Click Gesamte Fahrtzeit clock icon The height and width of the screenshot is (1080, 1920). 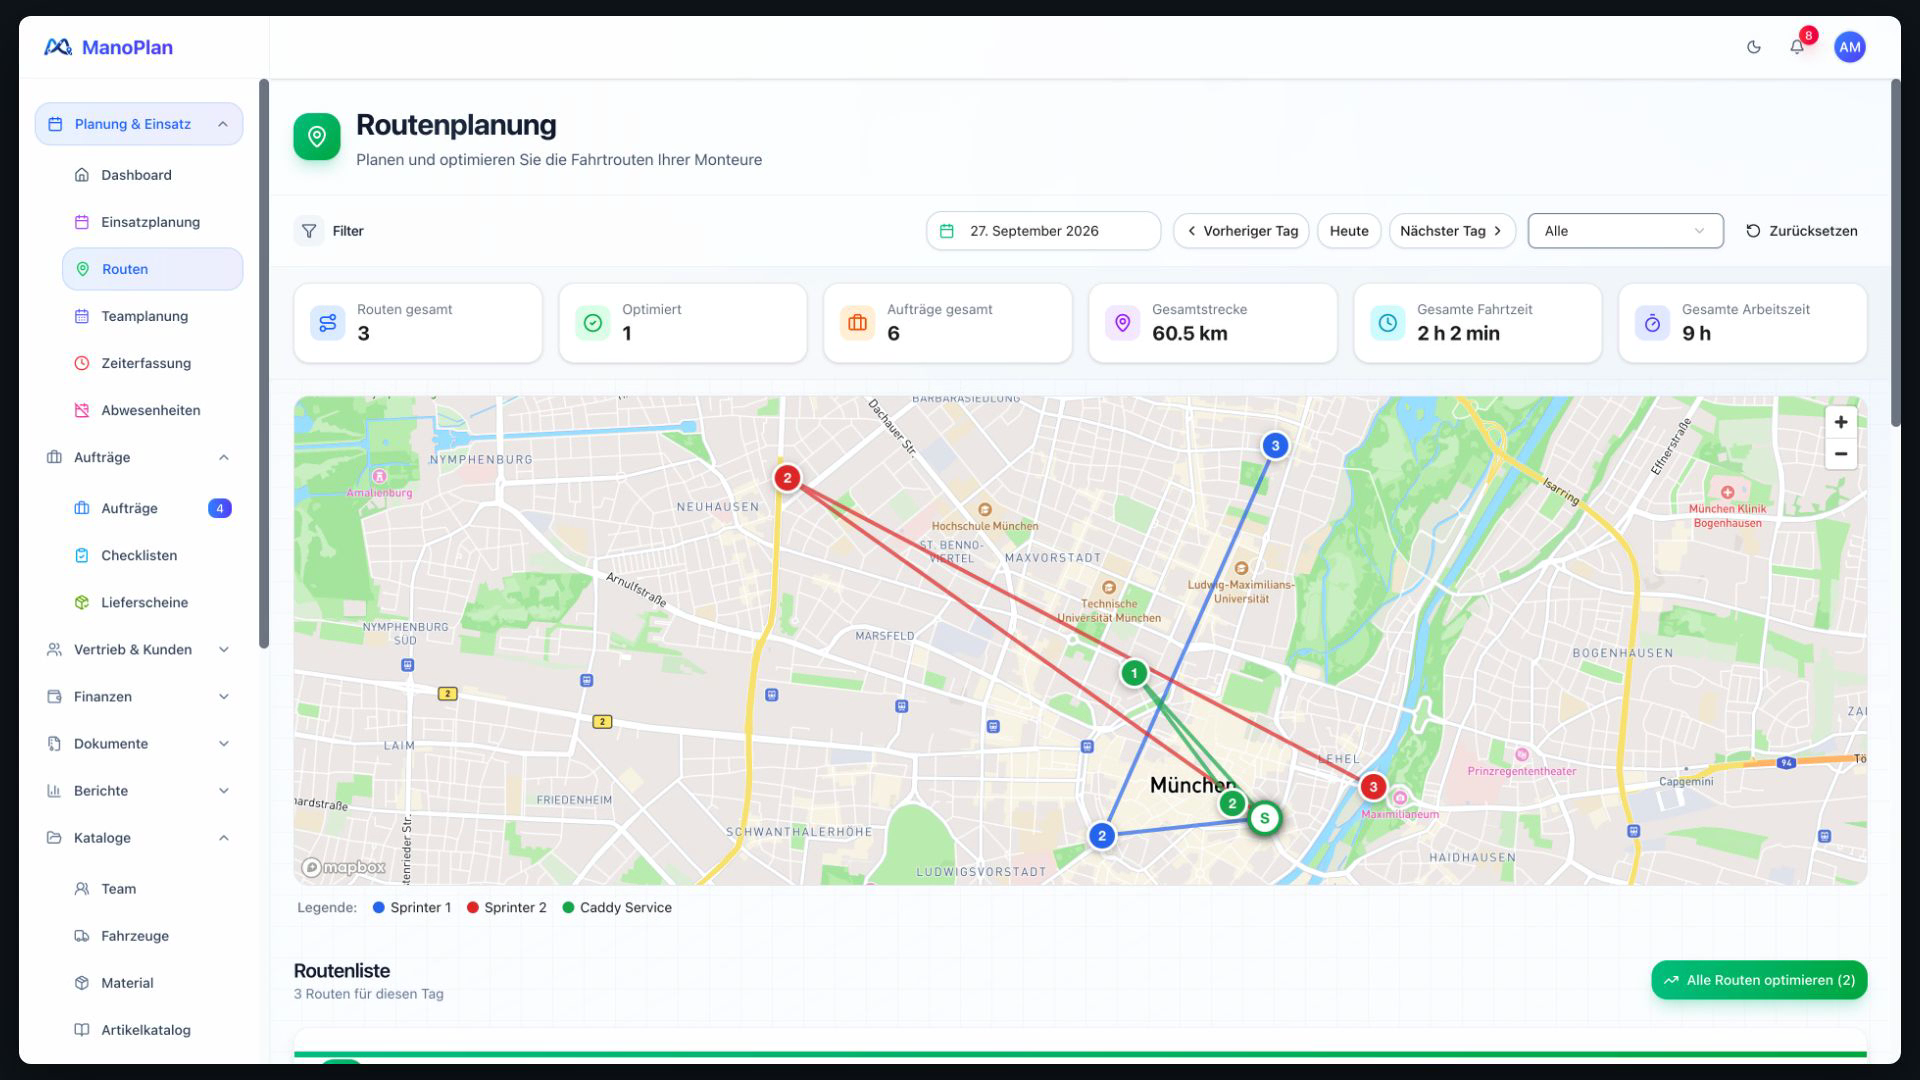tap(1387, 323)
